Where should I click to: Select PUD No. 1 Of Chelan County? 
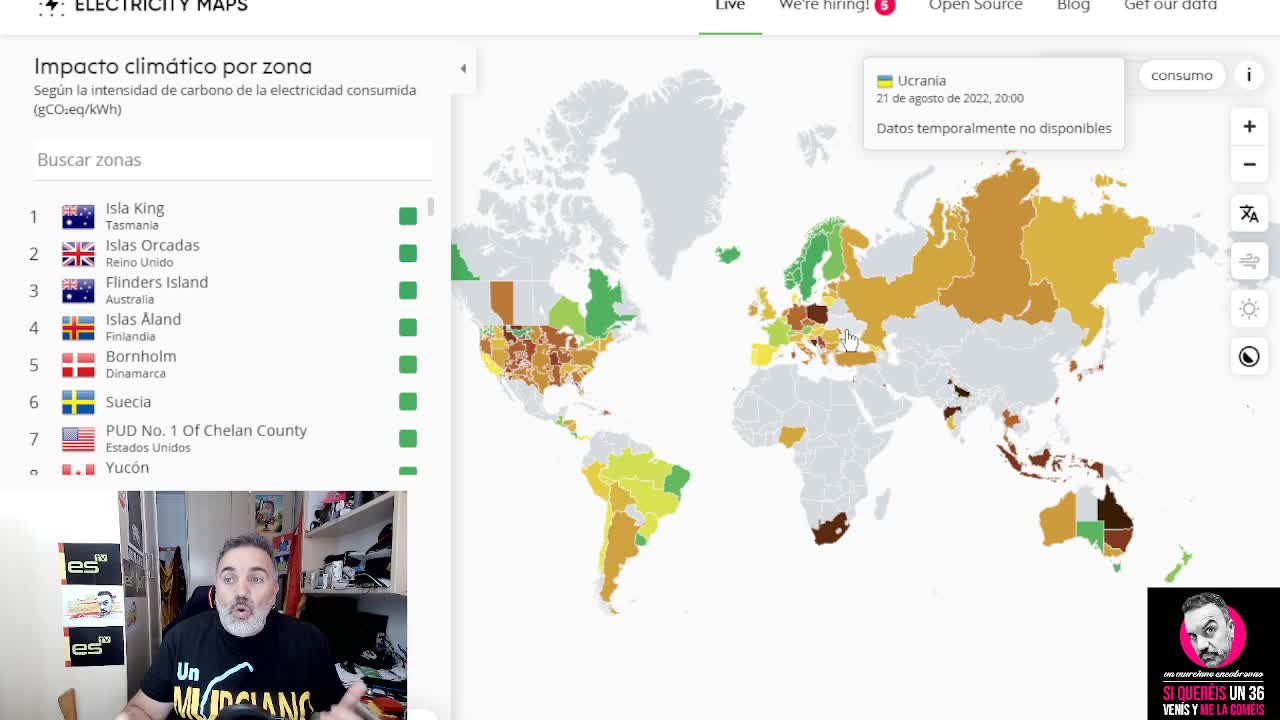(225, 438)
